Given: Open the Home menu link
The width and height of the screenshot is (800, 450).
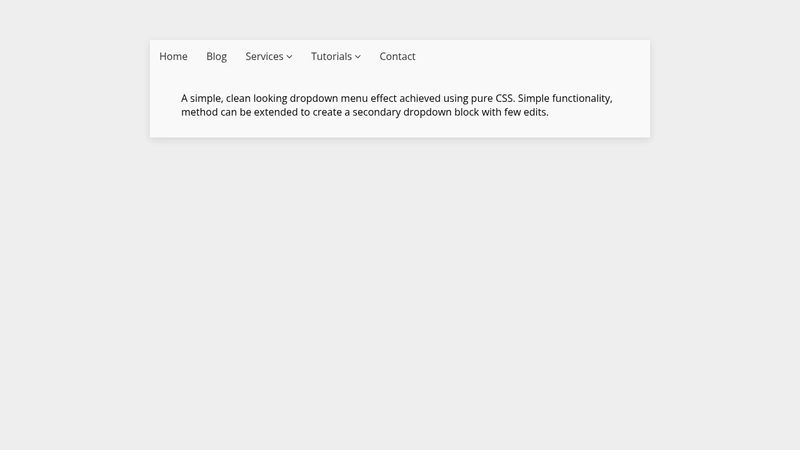Looking at the screenshot, I should tap(173, 57).
